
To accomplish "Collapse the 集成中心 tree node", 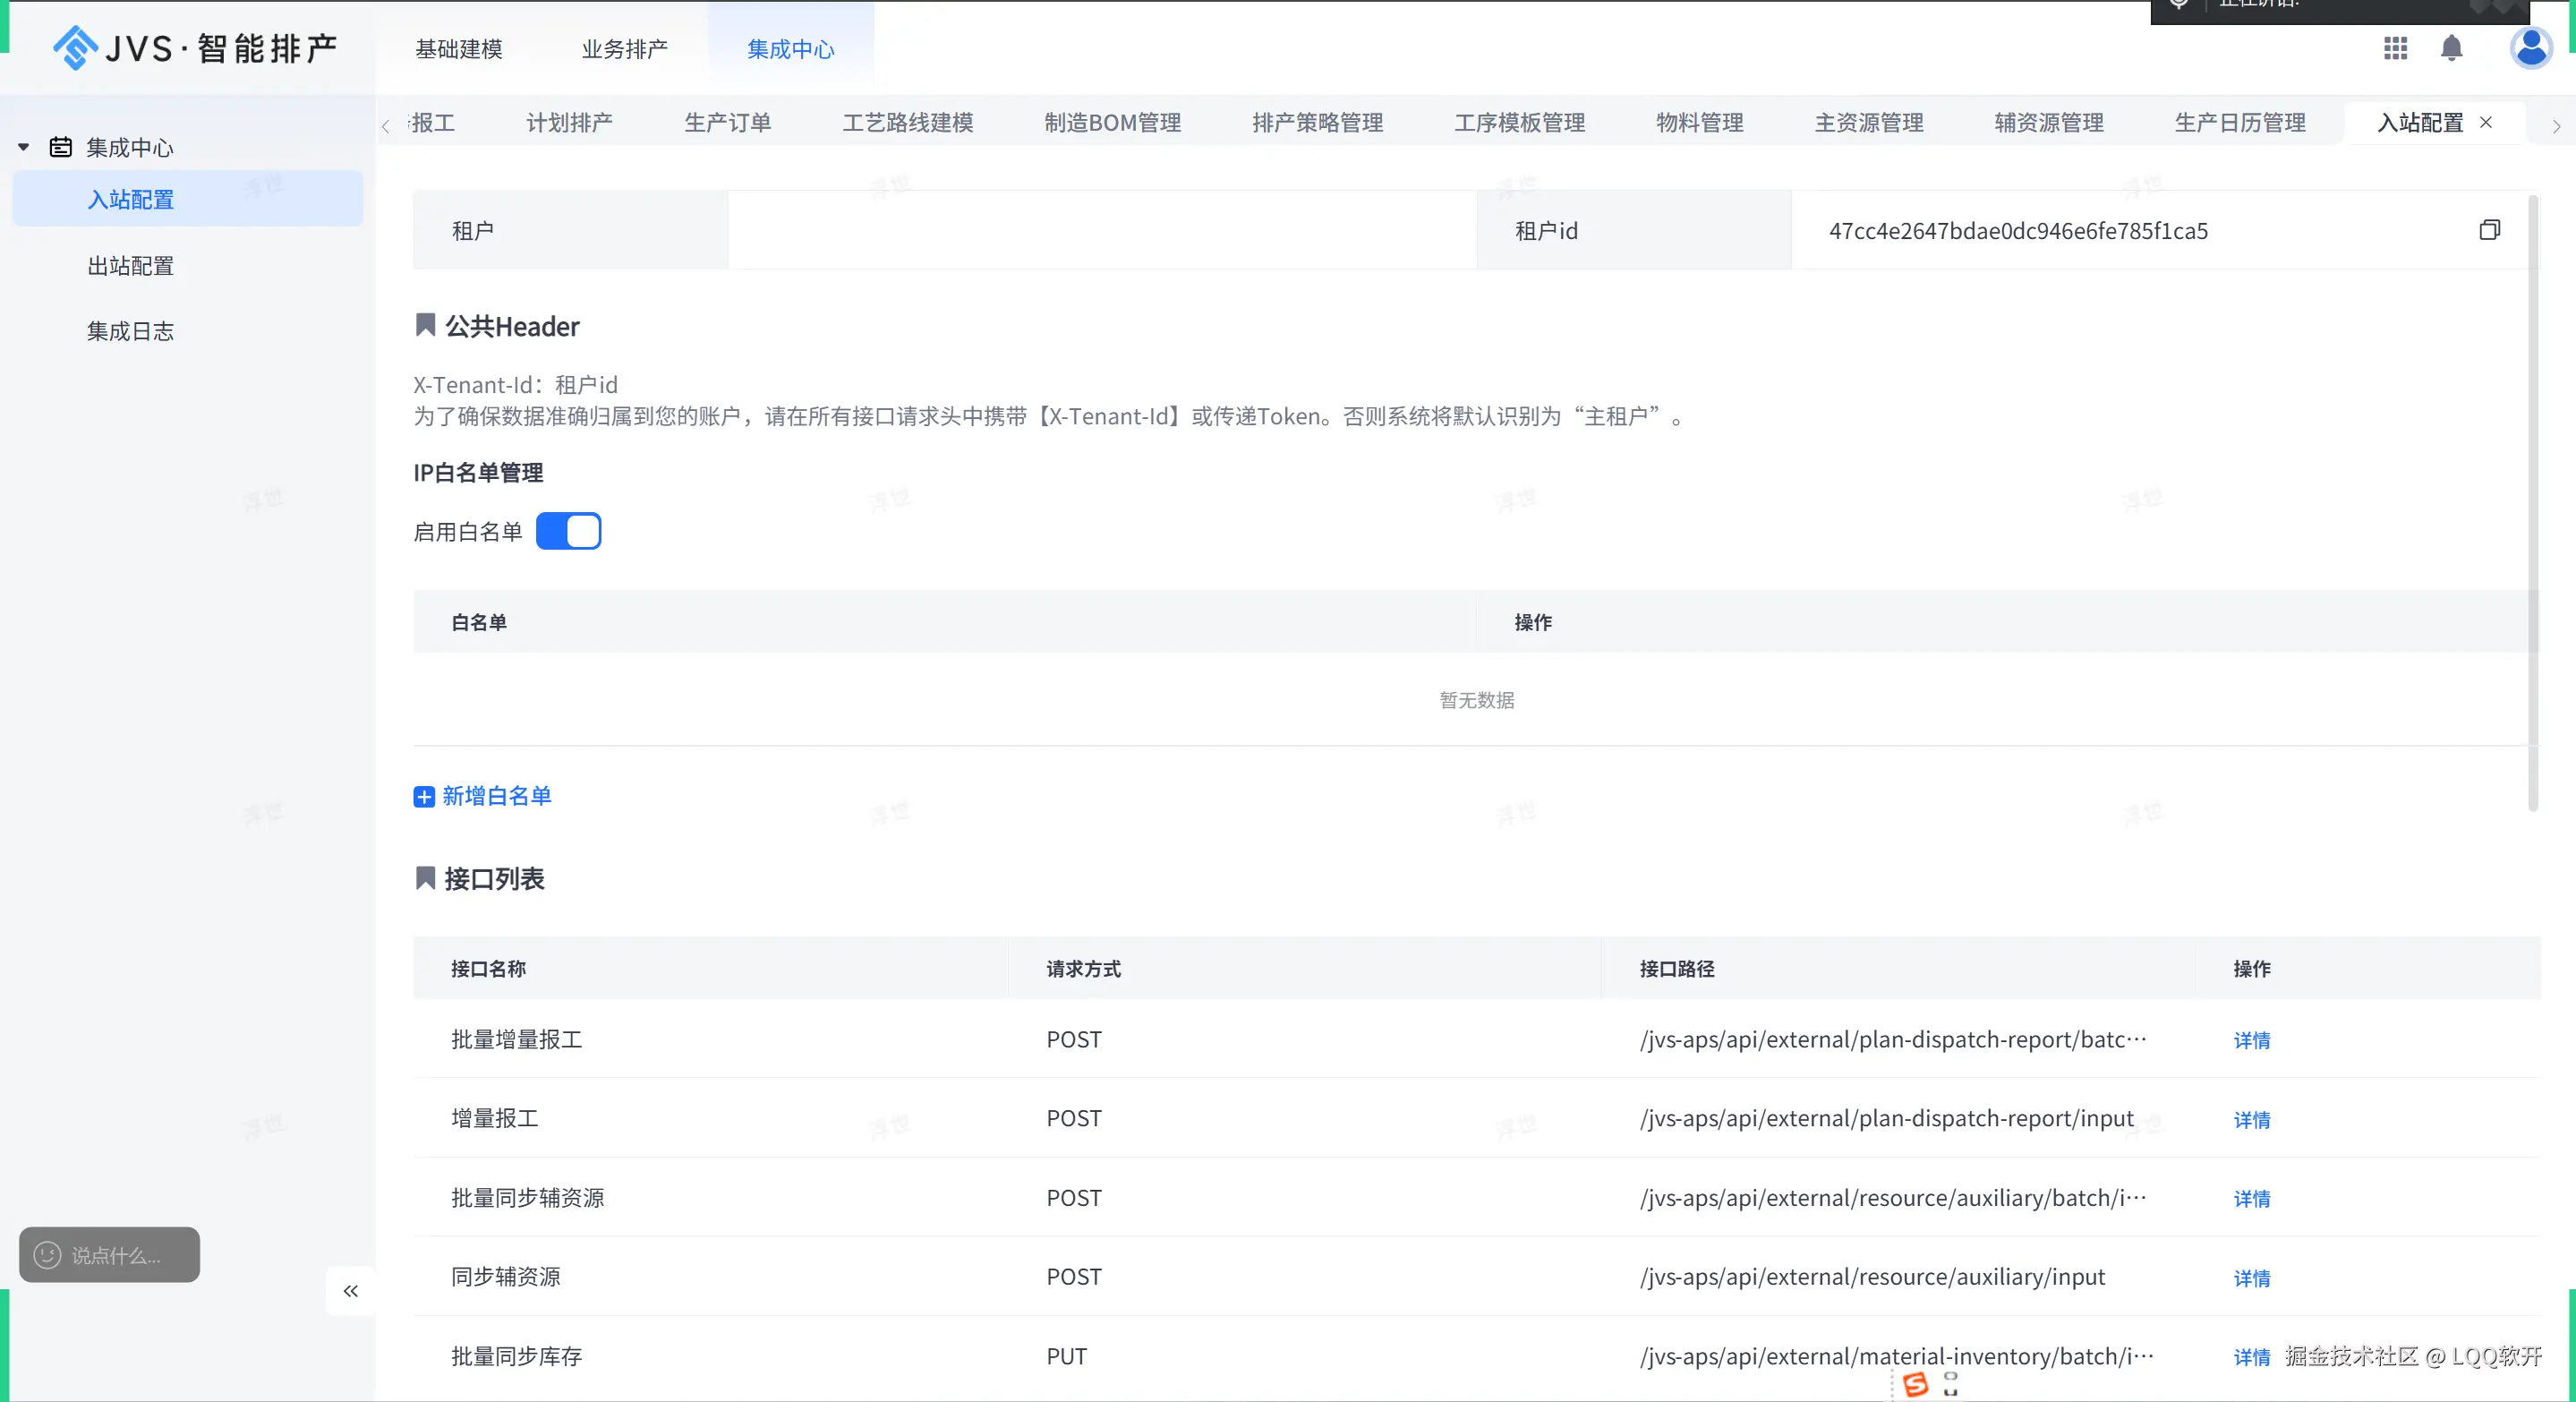I will 24,147.
